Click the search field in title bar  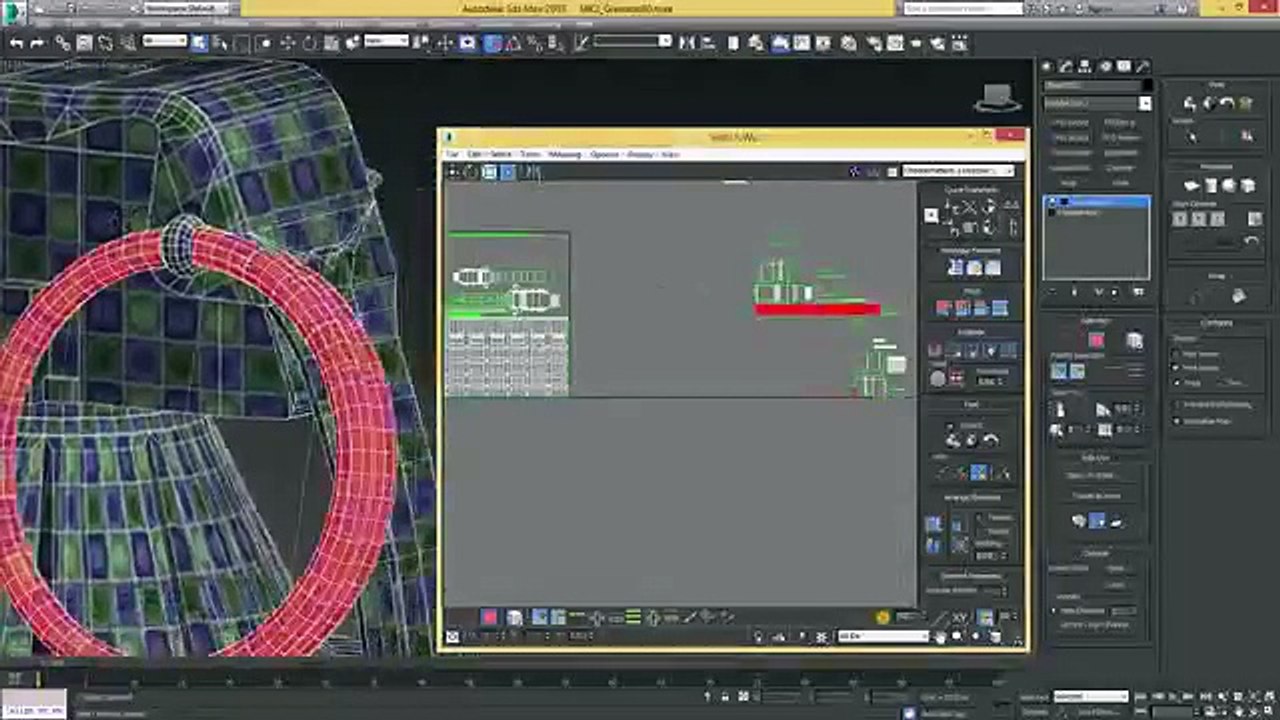tap(963, 8)
